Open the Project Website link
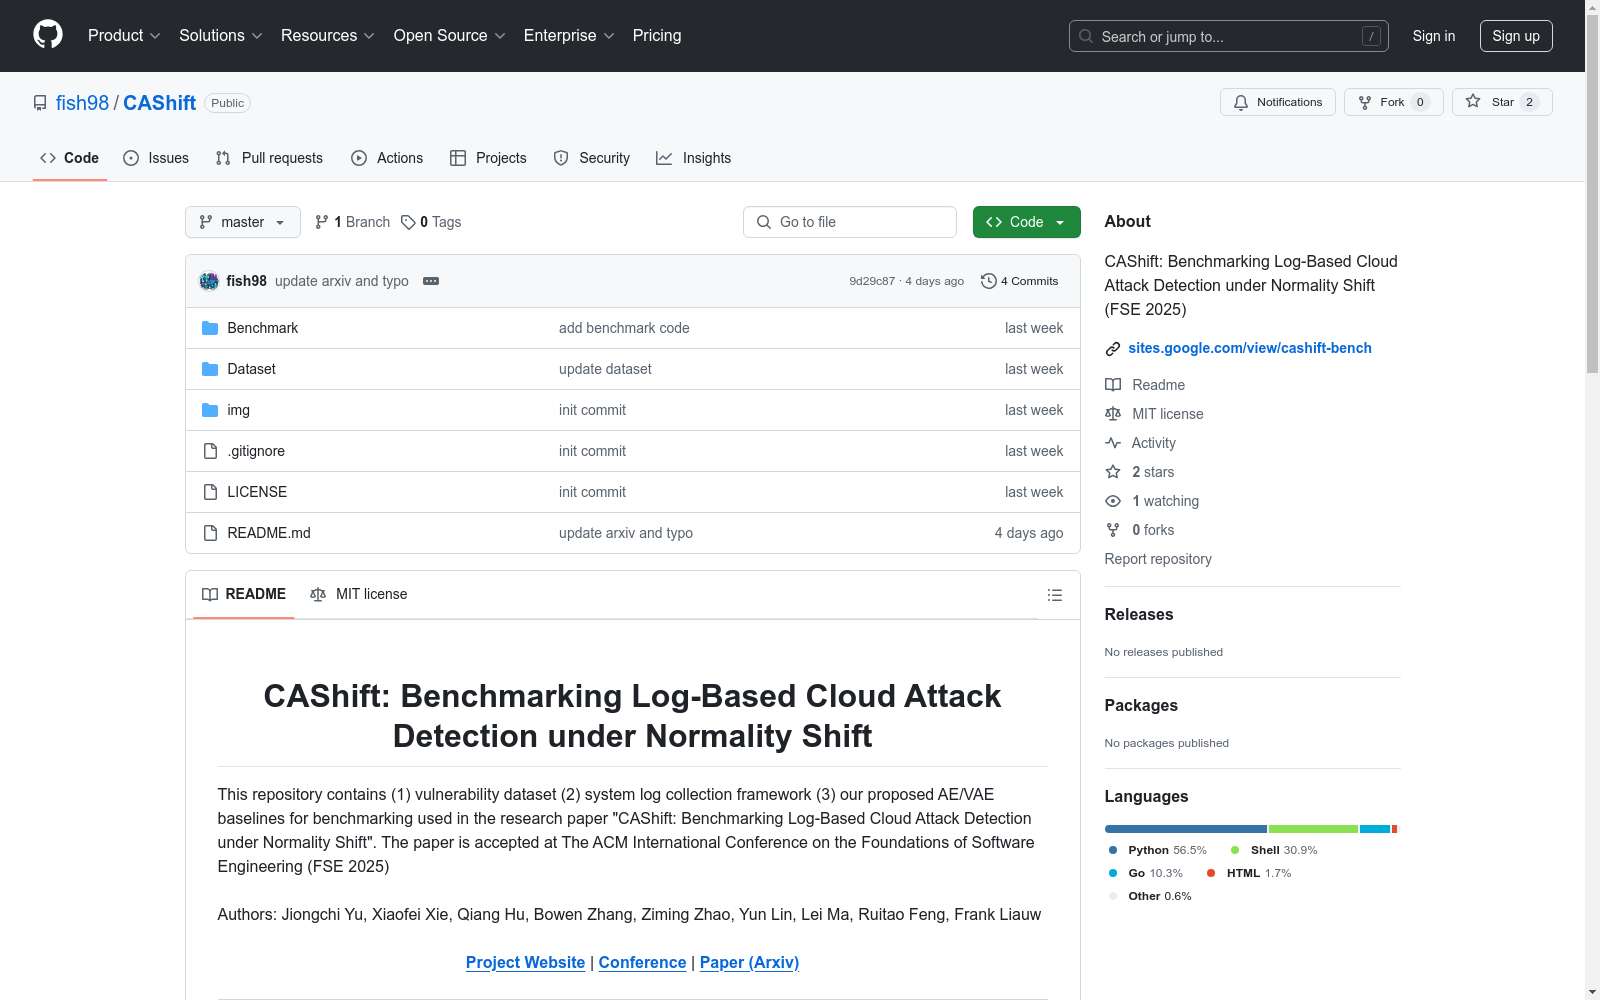 coord(525,962)
